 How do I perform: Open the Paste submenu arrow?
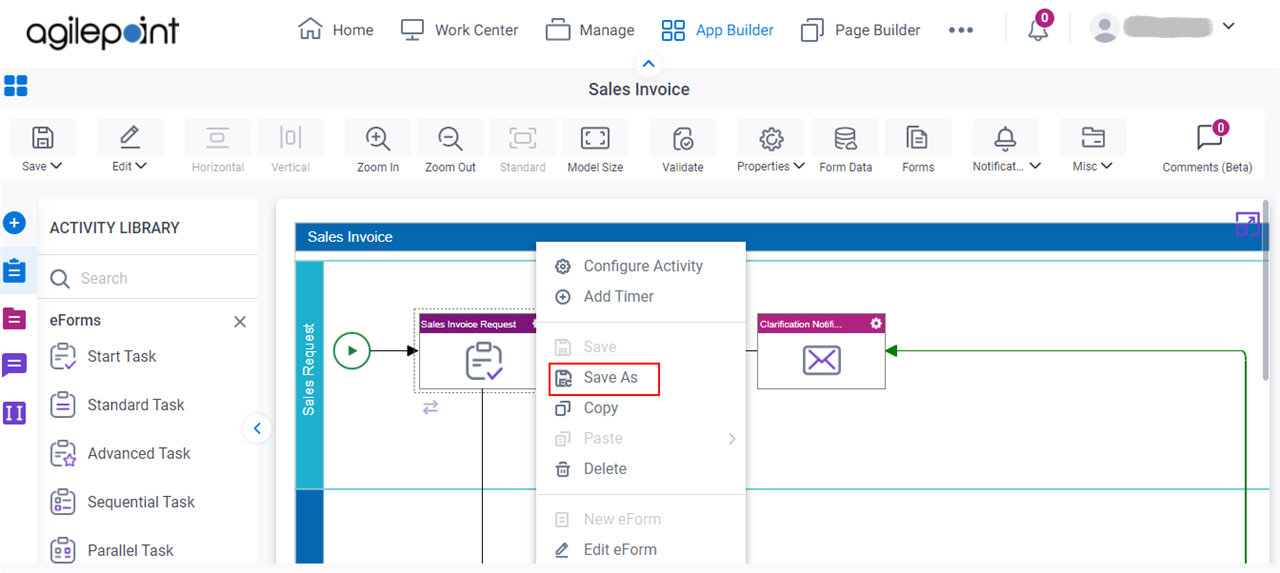point(732,438)
